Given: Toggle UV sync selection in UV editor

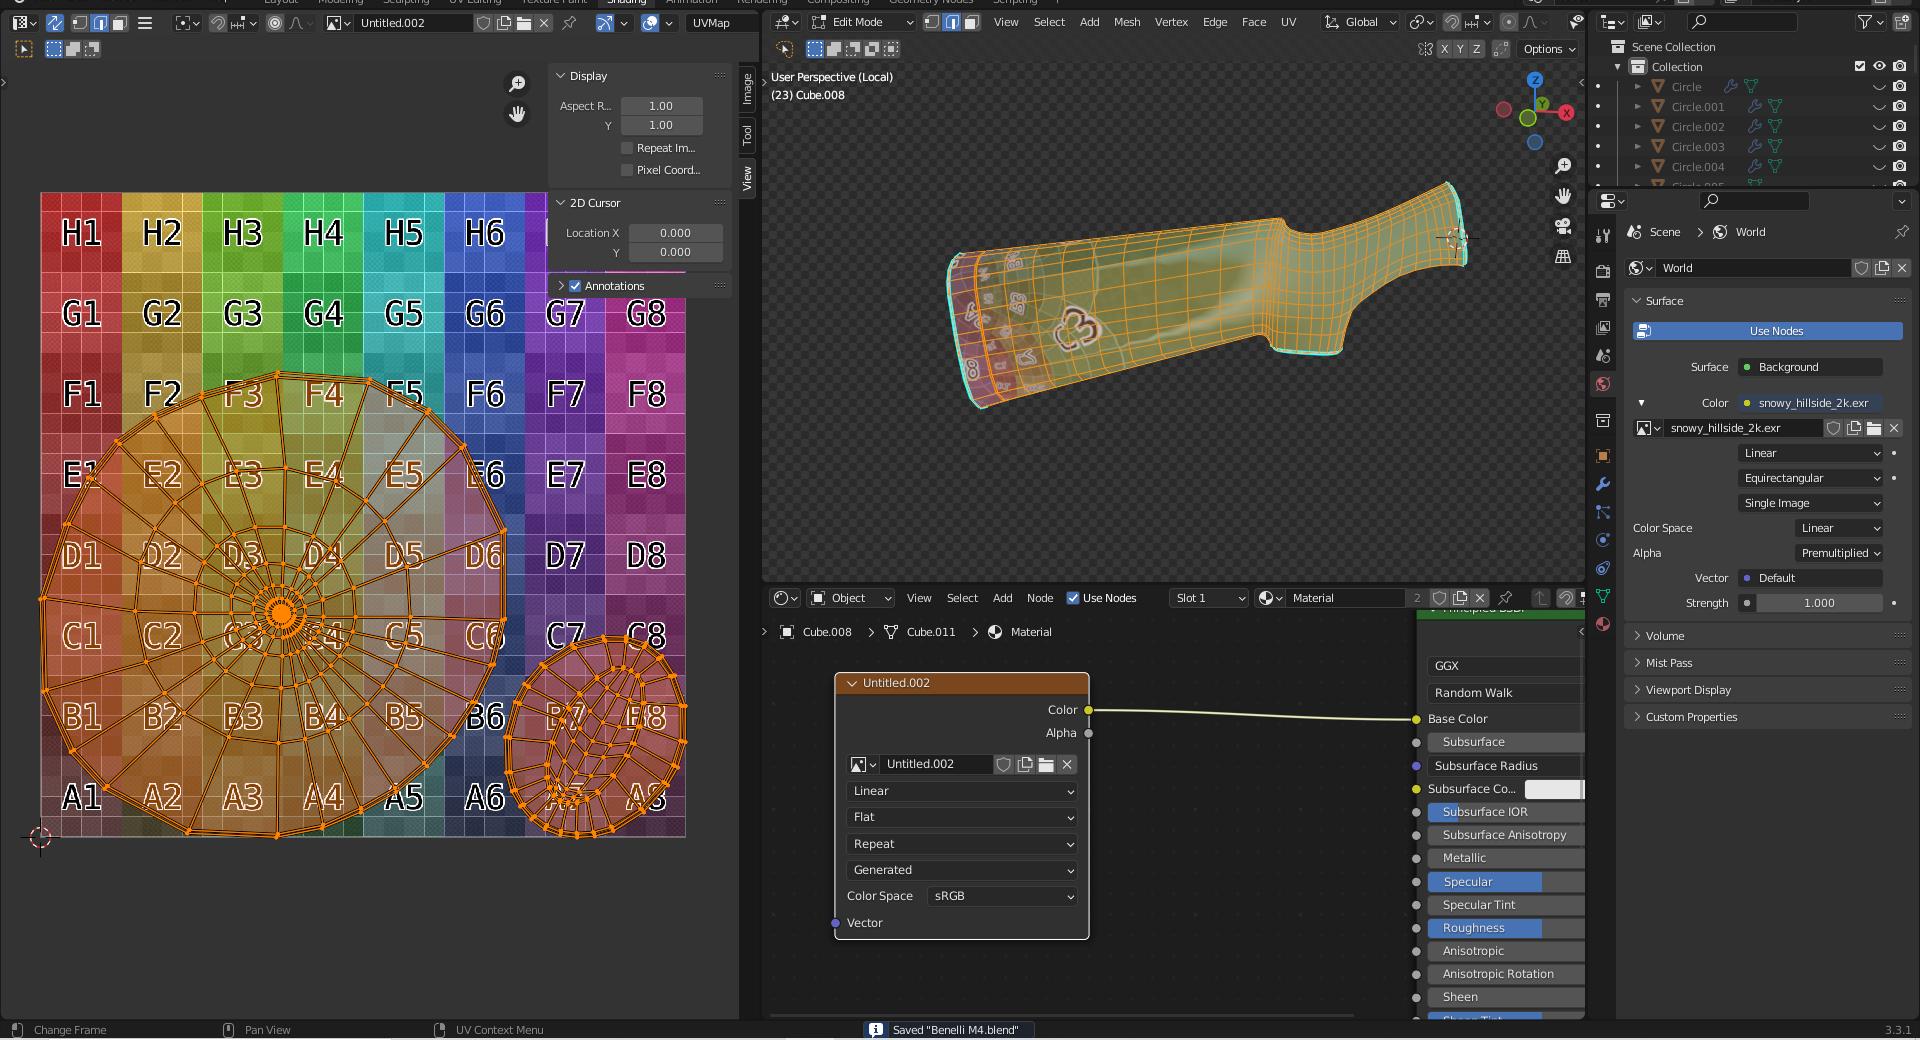Looking at the screenshot, I should click(x=54, y=23).
